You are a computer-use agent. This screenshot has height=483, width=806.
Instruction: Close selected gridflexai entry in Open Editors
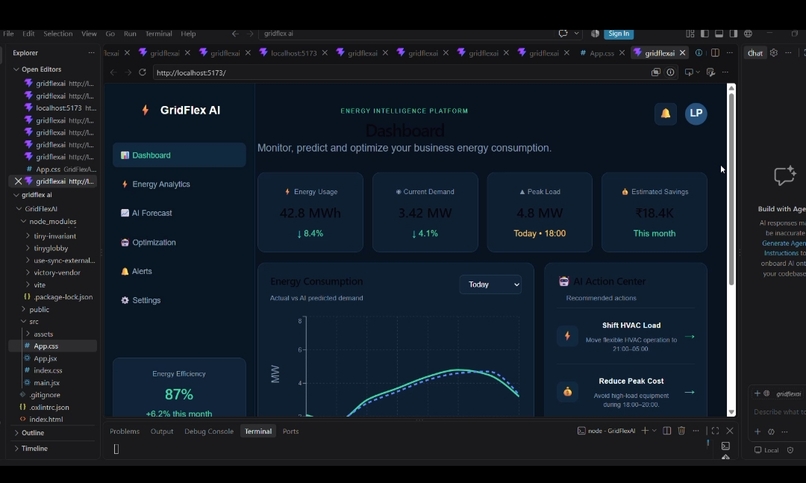point(18,181)
